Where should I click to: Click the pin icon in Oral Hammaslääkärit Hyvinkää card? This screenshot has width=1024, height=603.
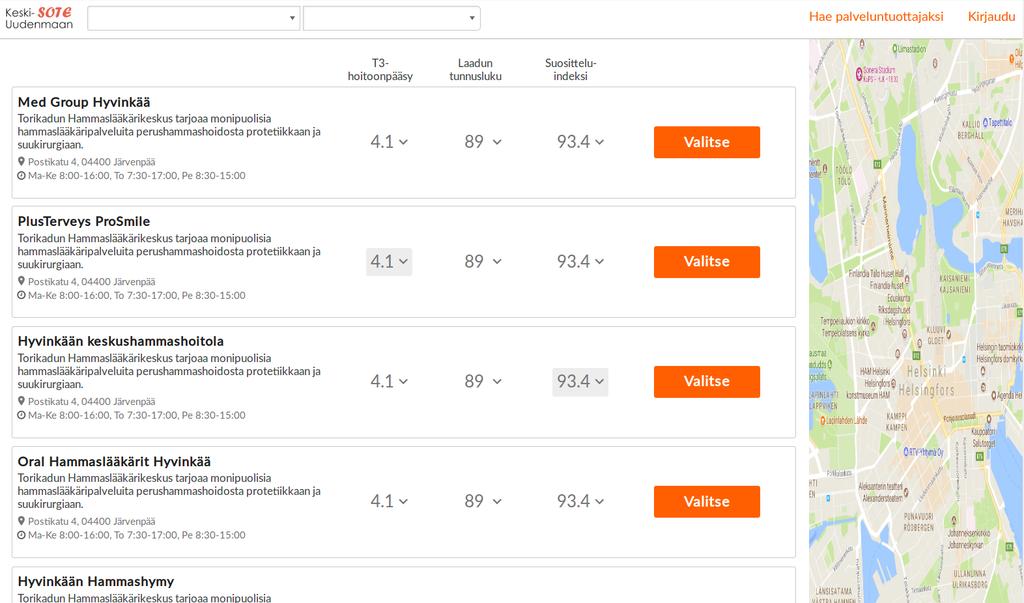(22, 521)
